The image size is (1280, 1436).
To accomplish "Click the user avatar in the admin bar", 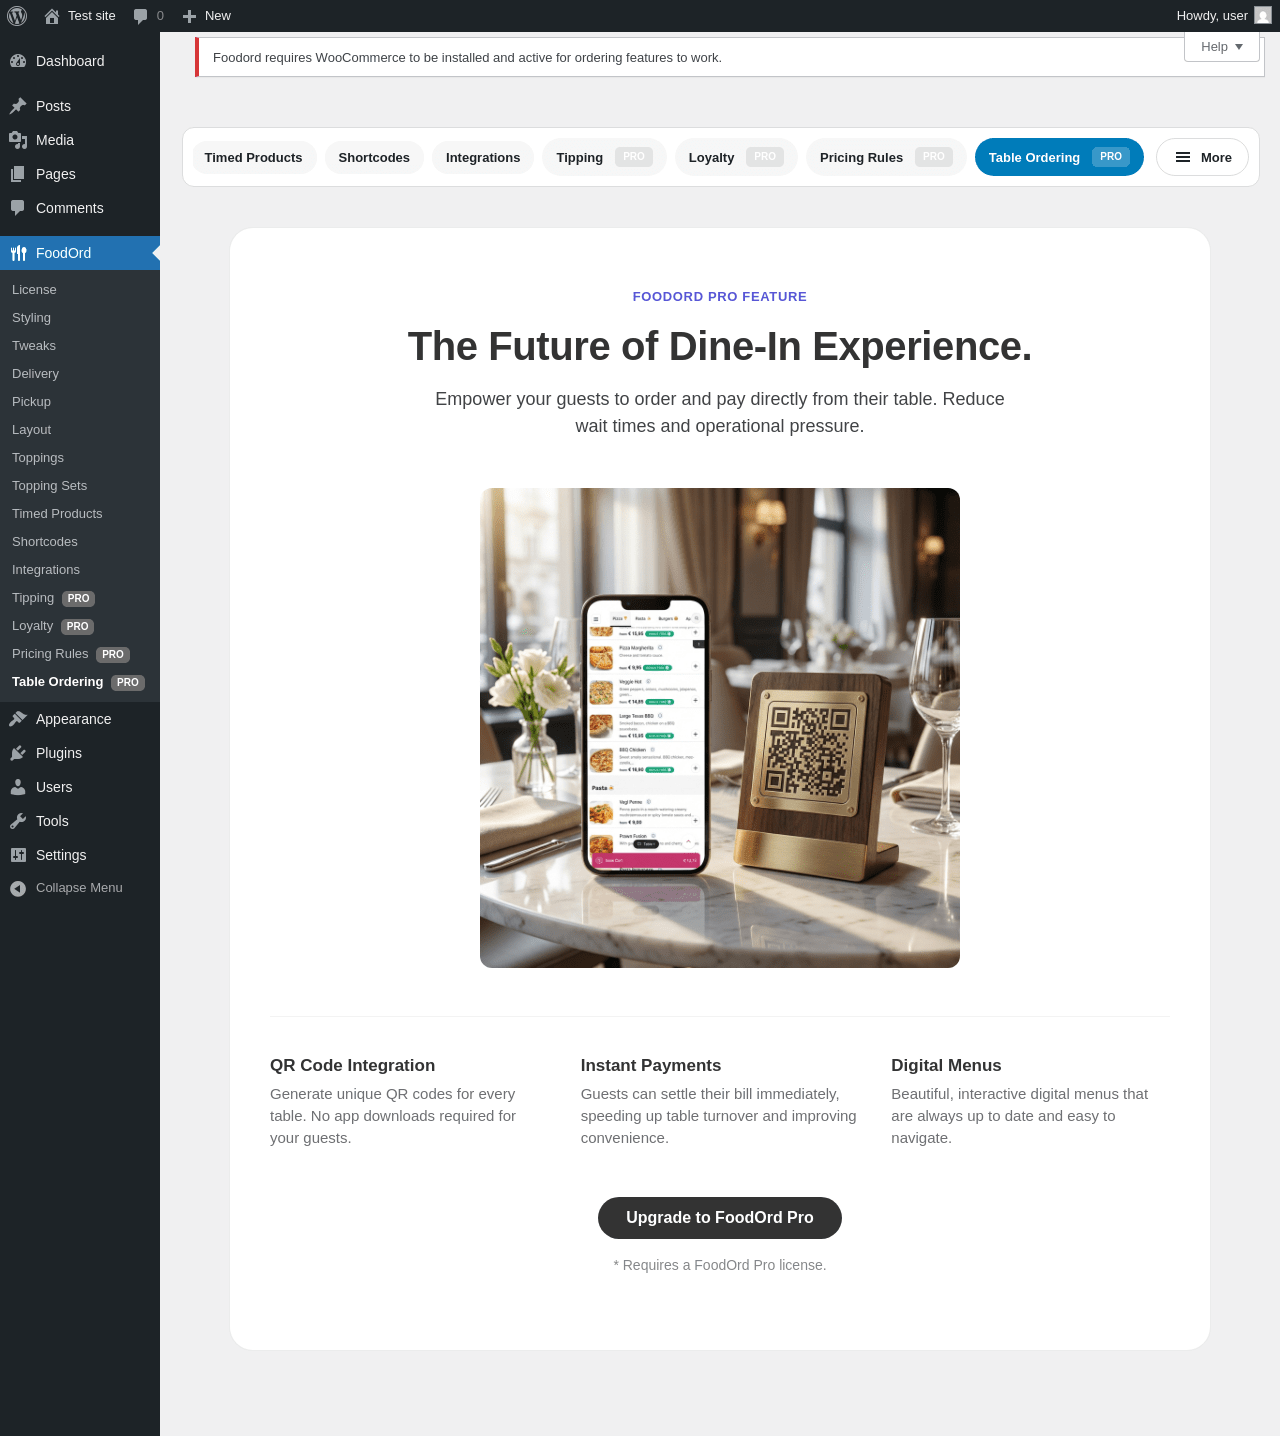I will pos(1263,15).
